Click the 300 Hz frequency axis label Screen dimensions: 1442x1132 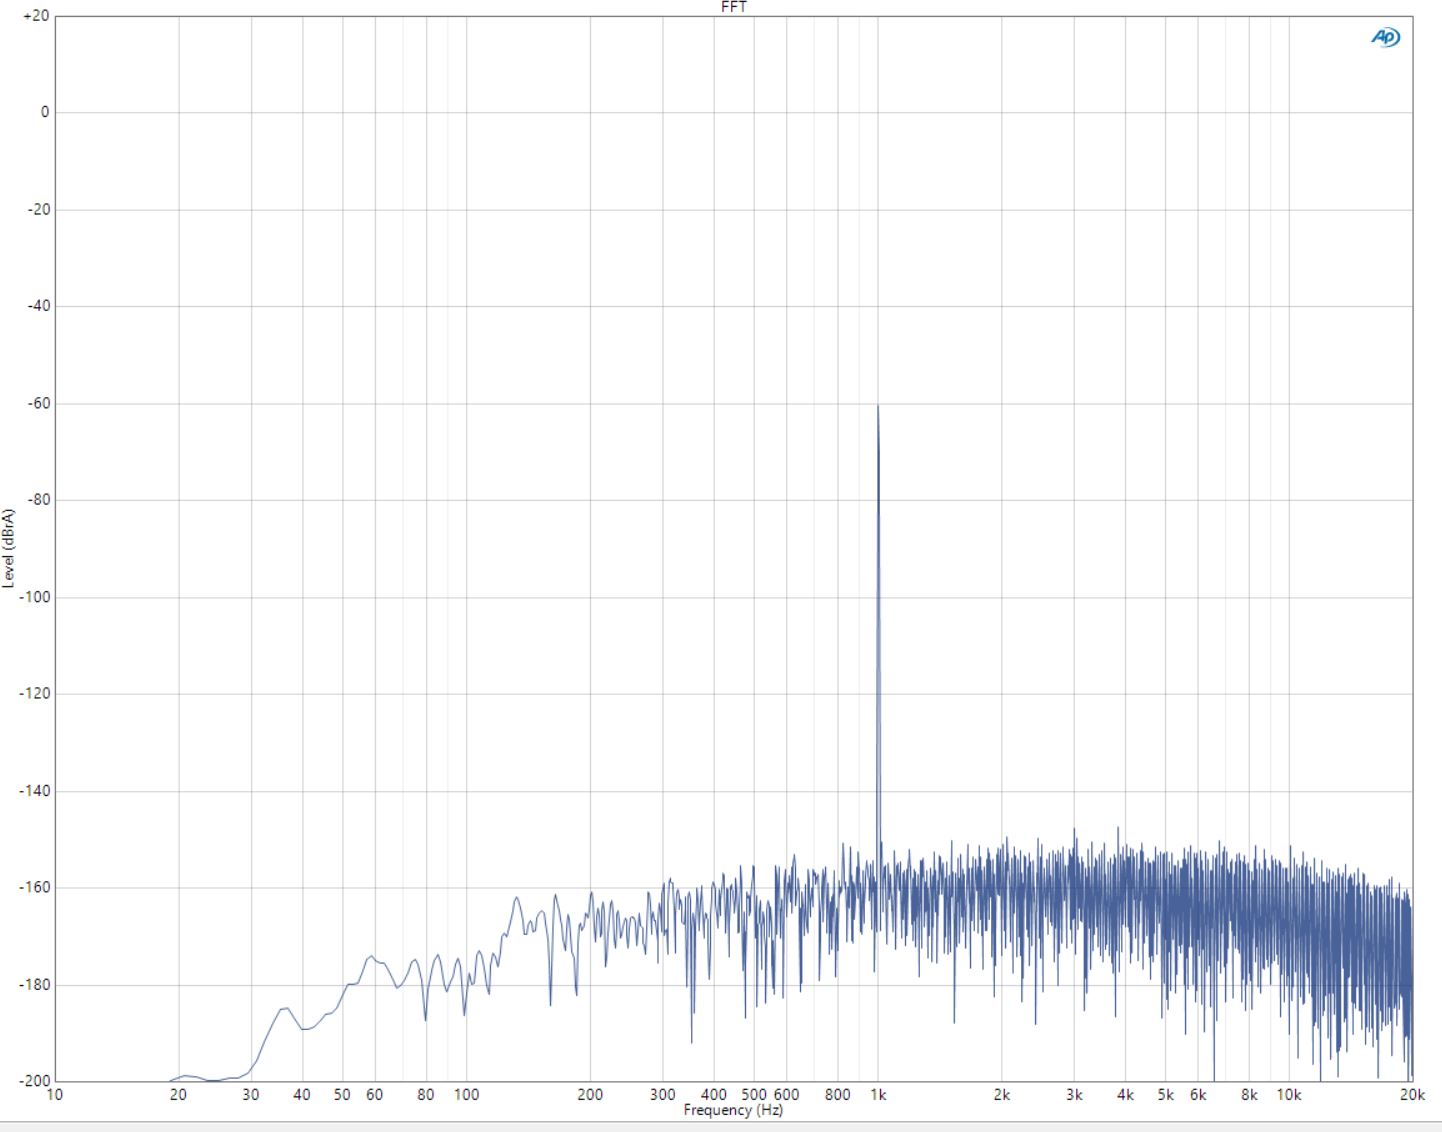662,1095
